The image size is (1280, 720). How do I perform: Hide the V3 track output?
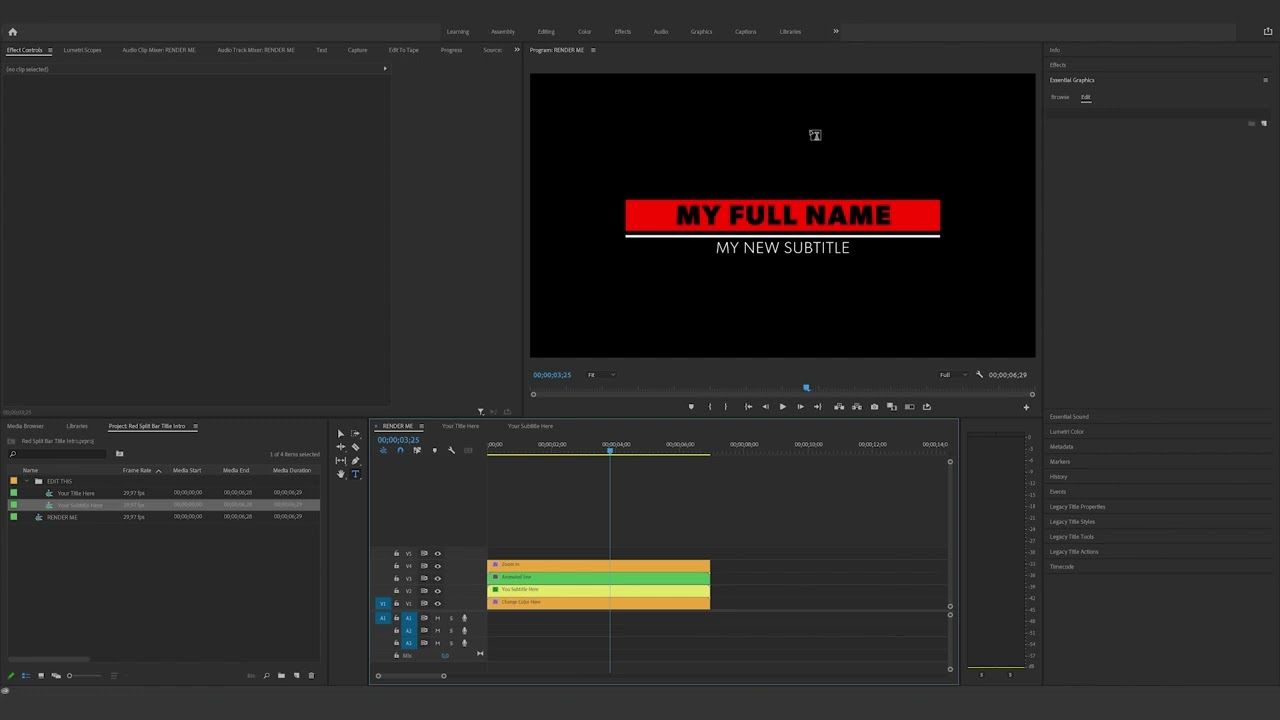click(x=437, y=578)
